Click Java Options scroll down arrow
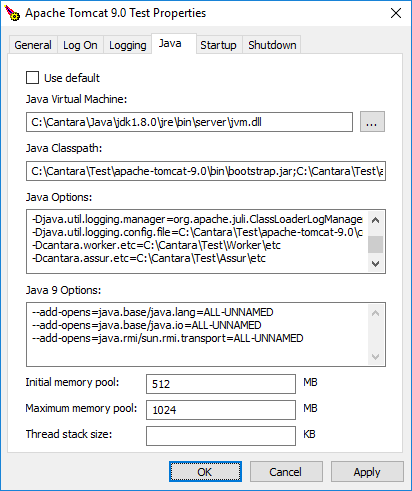 (375, 264)
